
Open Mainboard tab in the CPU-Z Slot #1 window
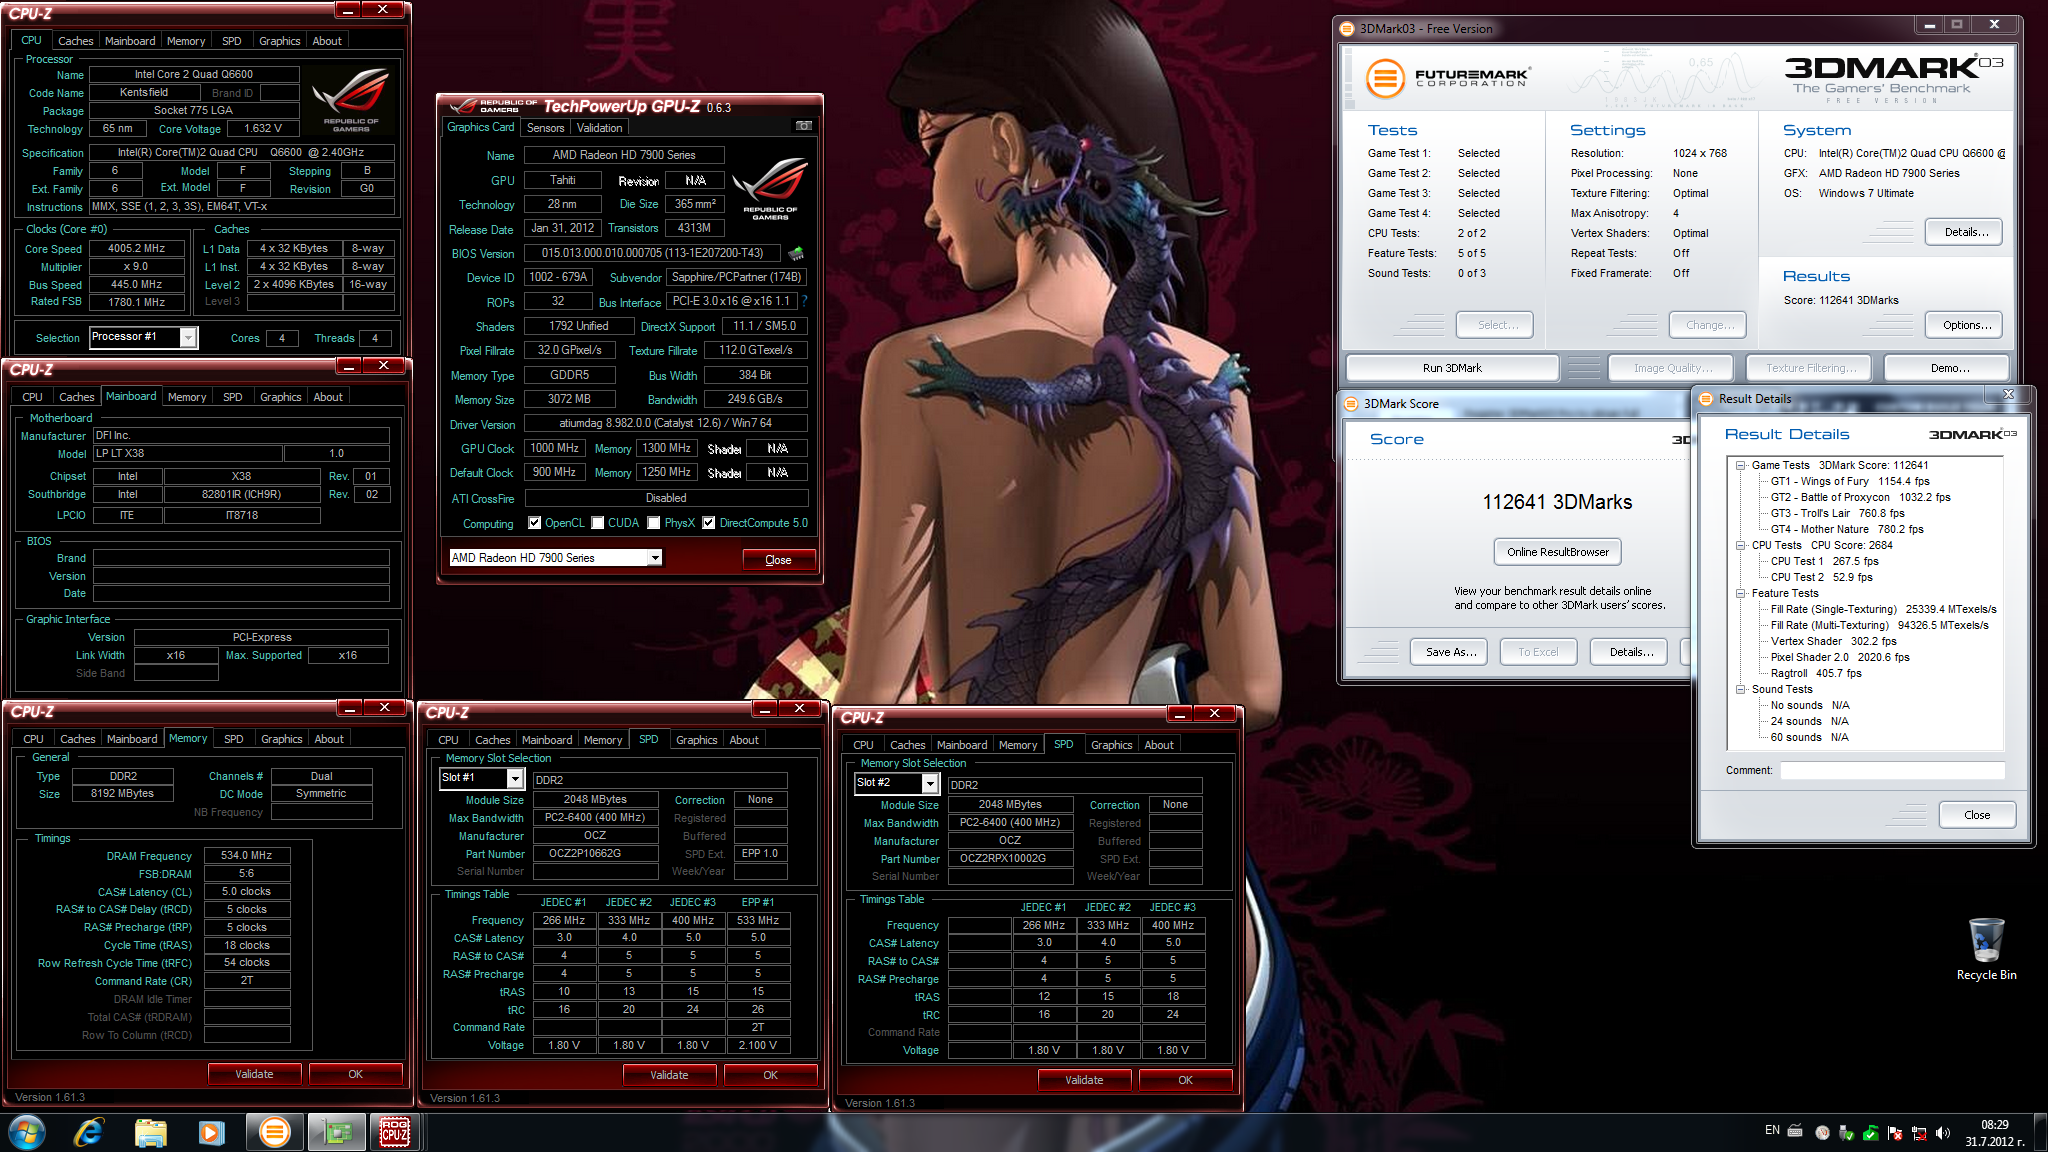click(x=547, y=740)
